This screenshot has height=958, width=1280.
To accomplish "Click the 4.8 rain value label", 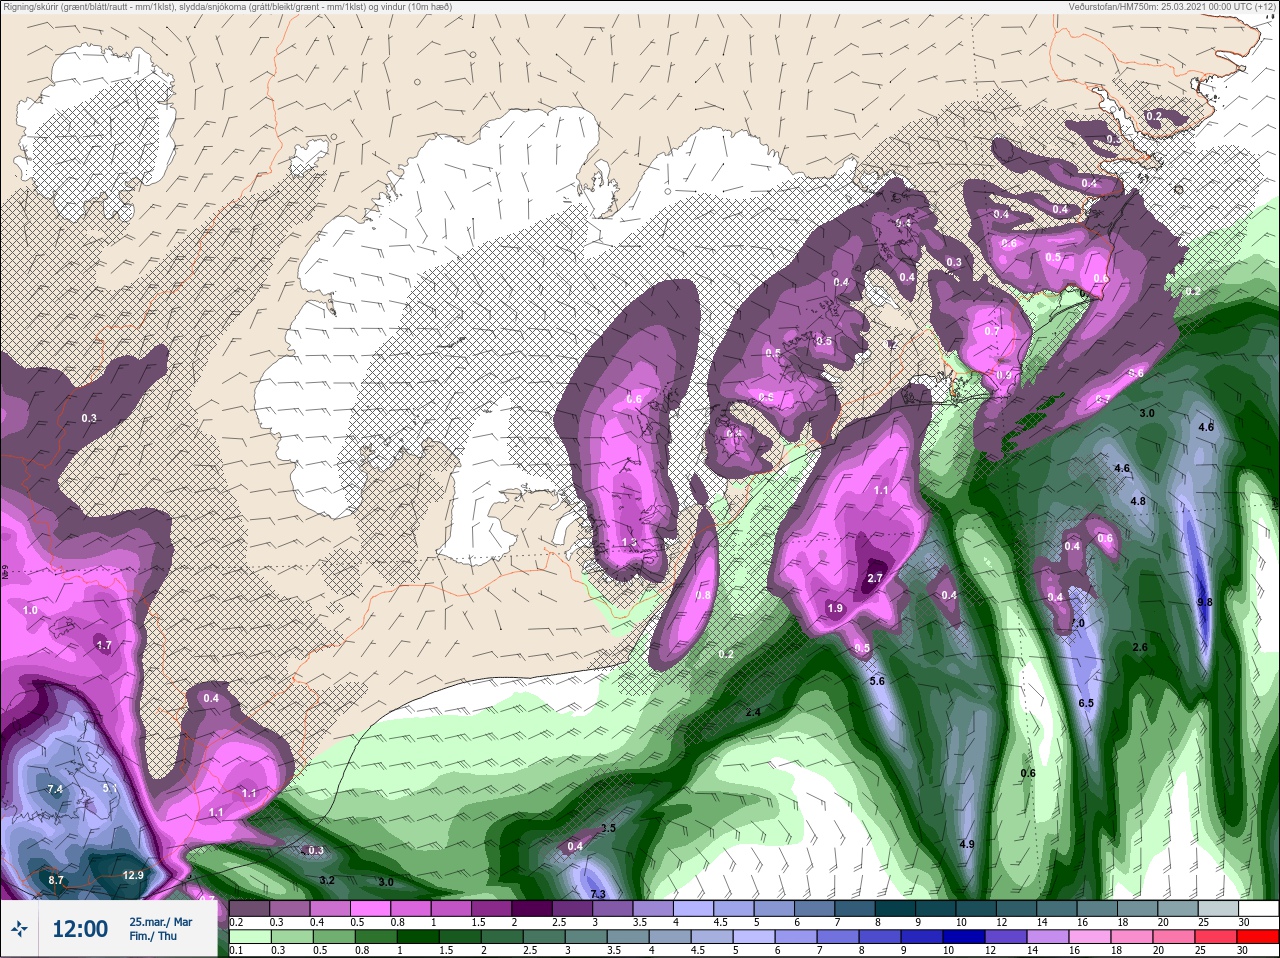I will coord(1138,501).
